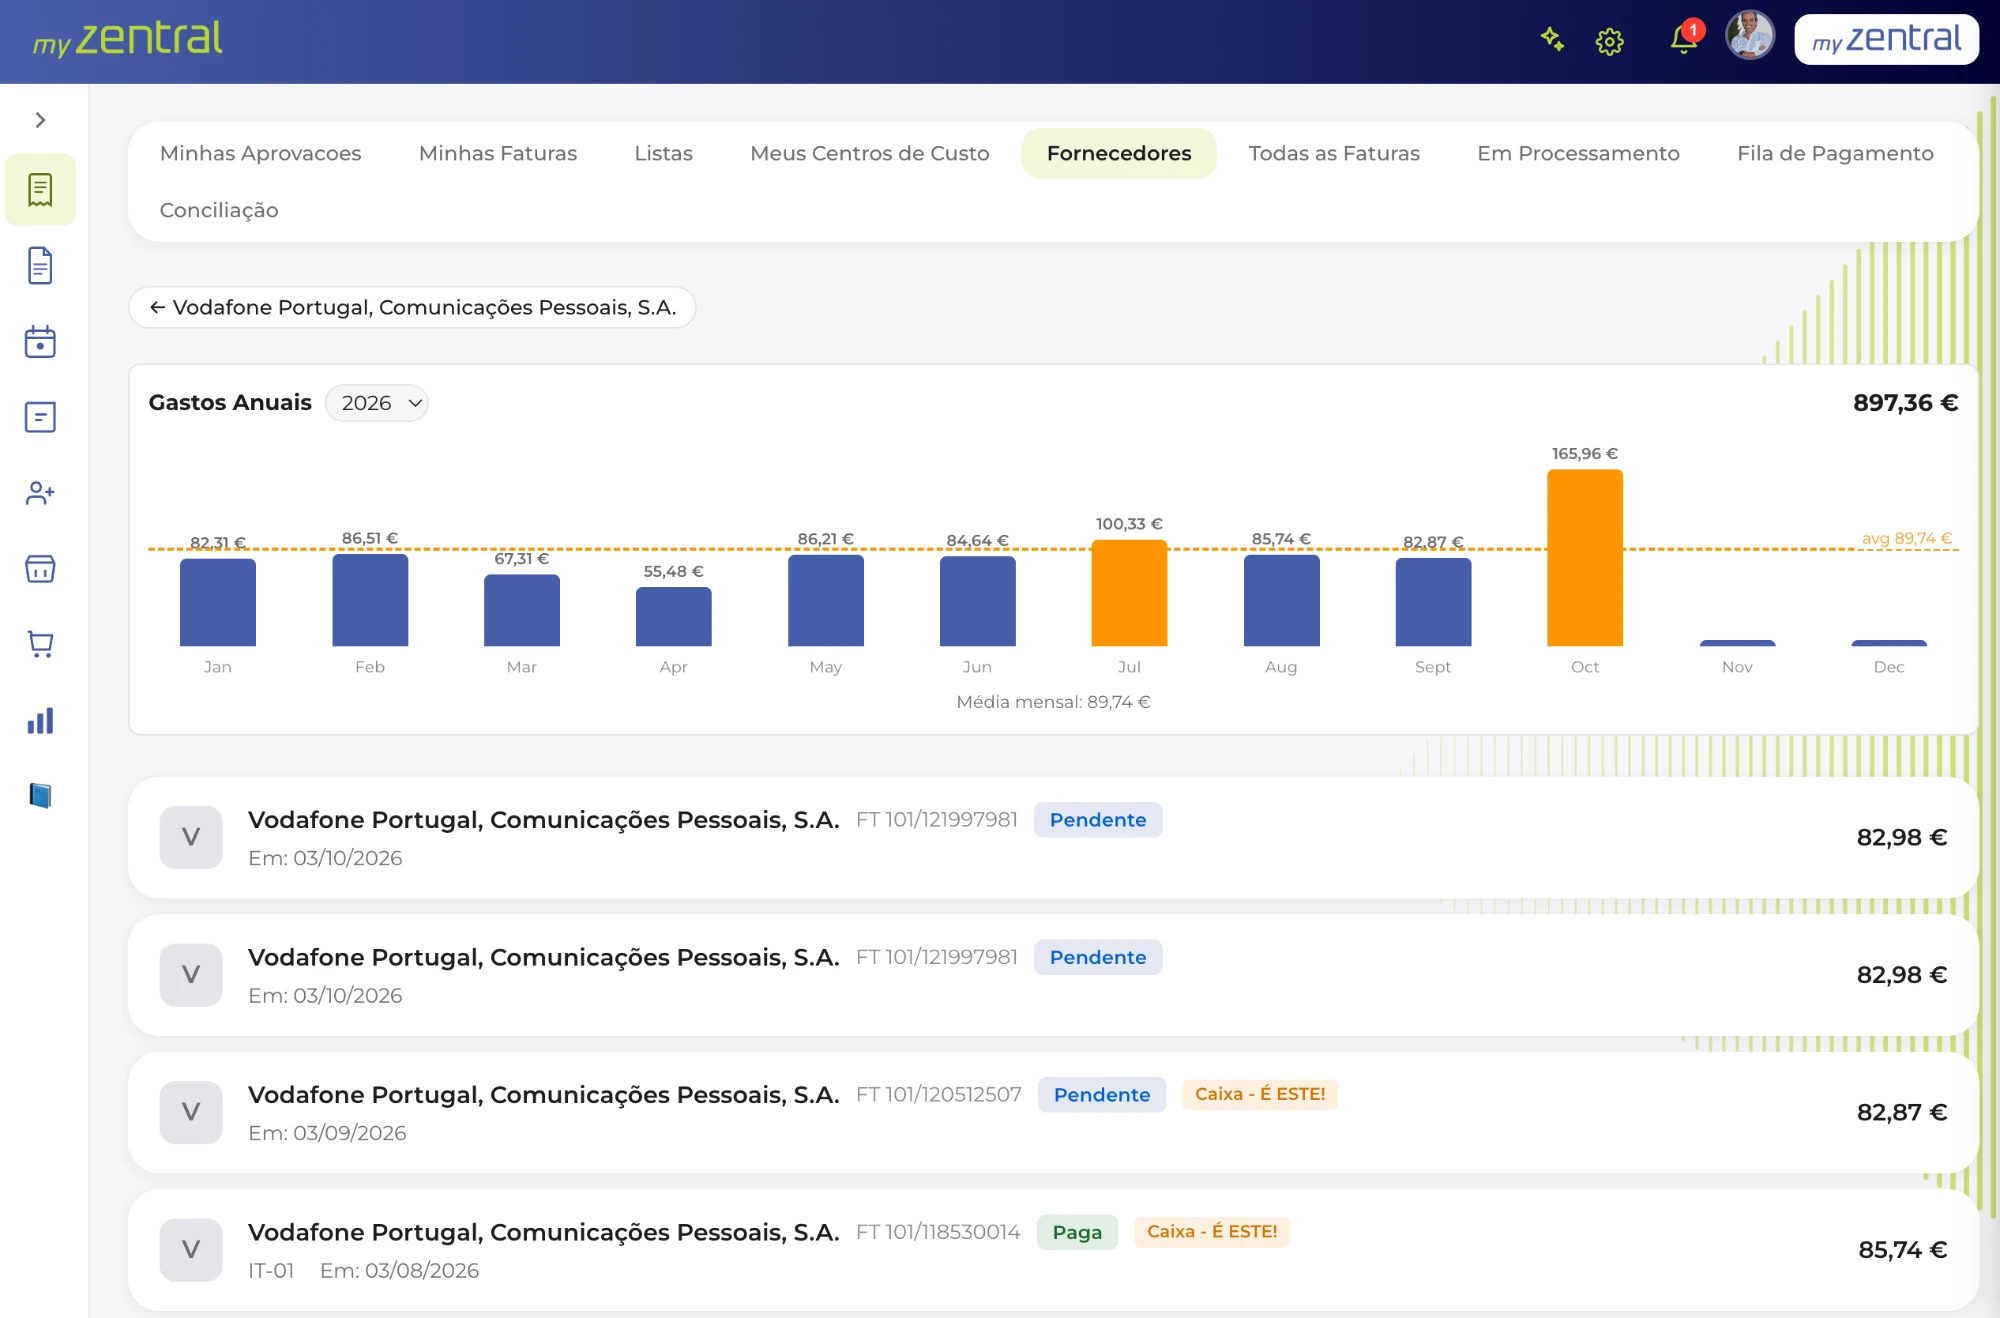Click Caixa - É ESTE! tag on 82,87 € invoice

click(1260, 1094)
